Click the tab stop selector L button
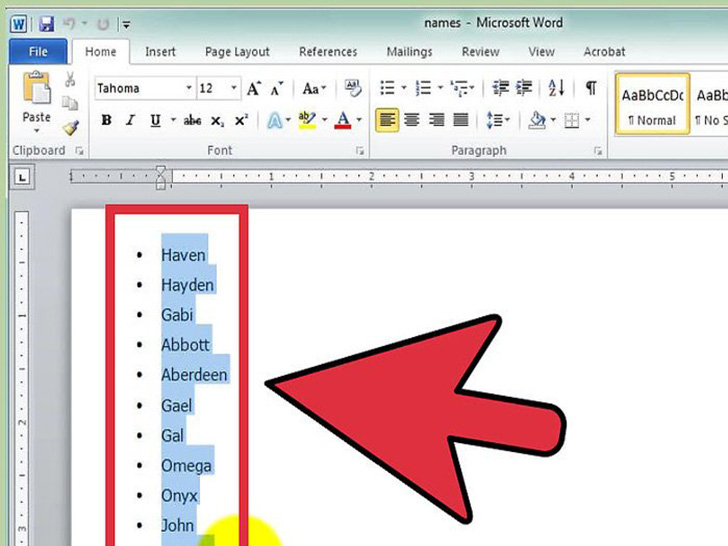728x546 pixels. [x=22, y=177]
